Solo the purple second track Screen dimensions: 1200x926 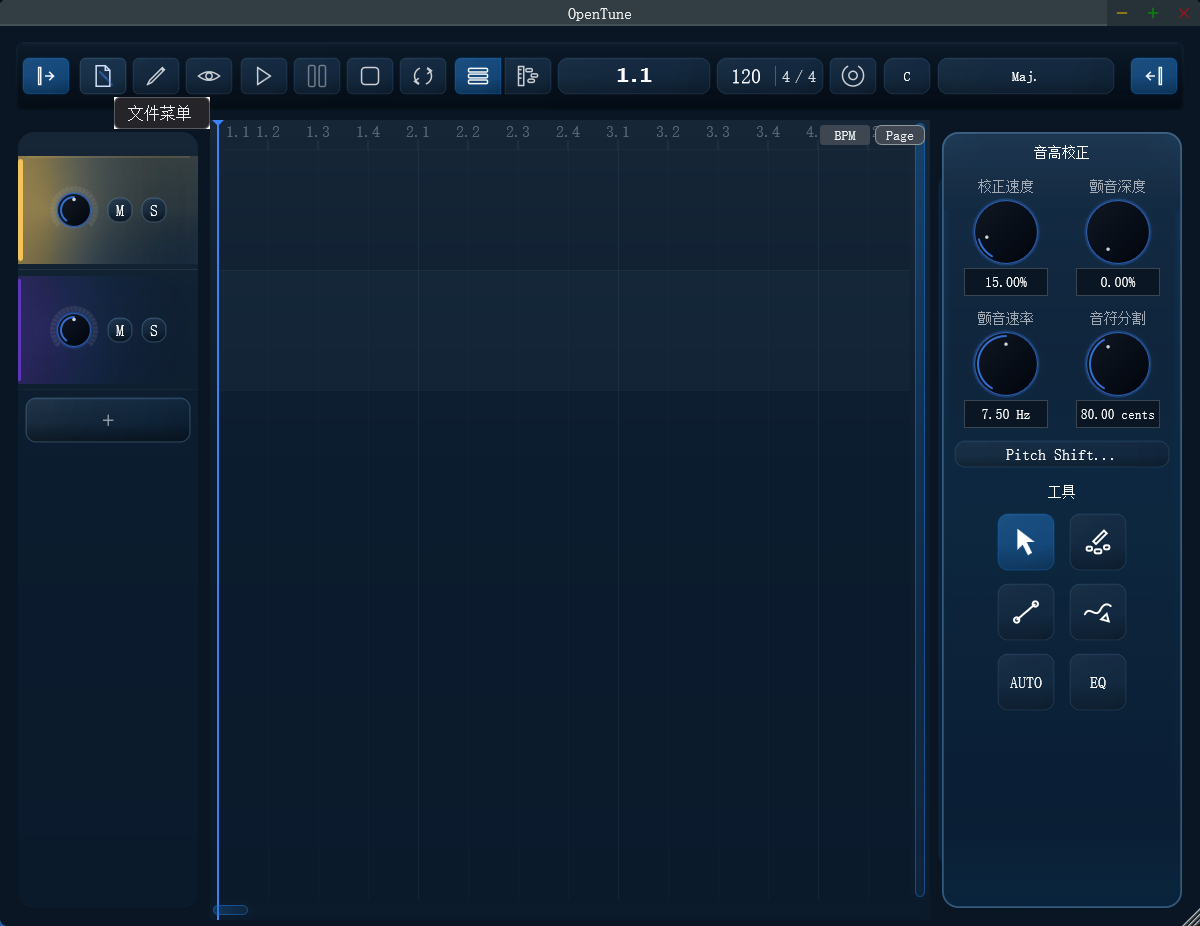[153, 330]
